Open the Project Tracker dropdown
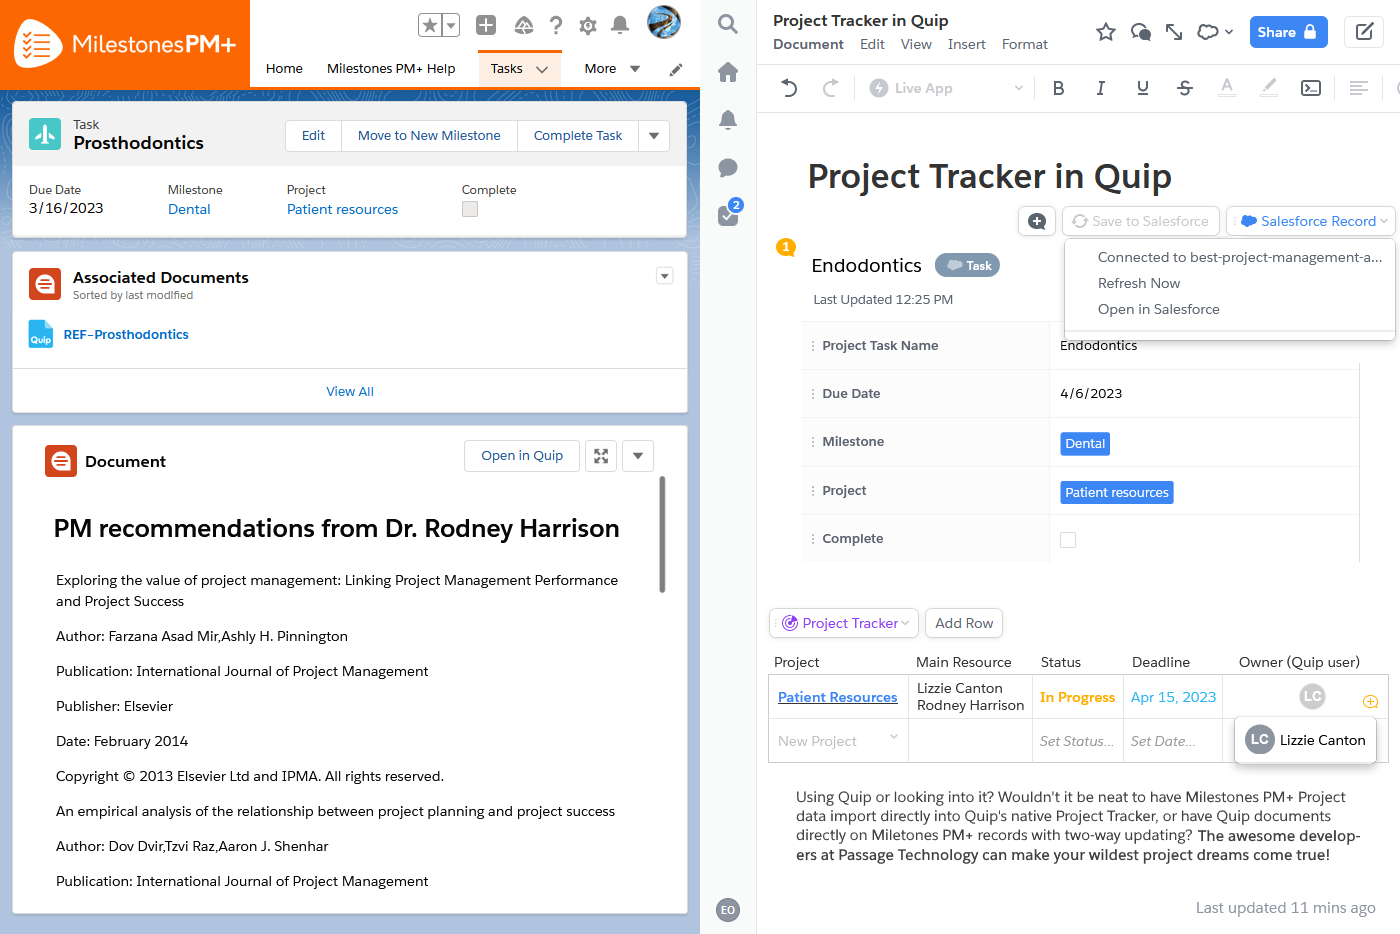The image size is (1400, 934). tap(844, 623)
